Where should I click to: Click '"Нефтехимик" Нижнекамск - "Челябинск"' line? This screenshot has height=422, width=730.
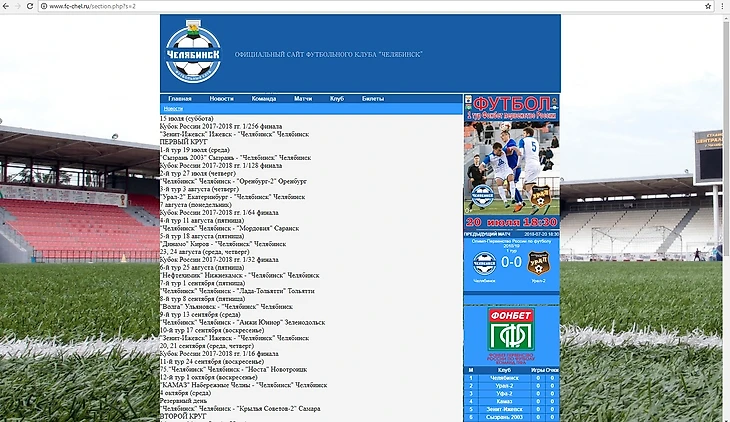[x=240, y=275]
